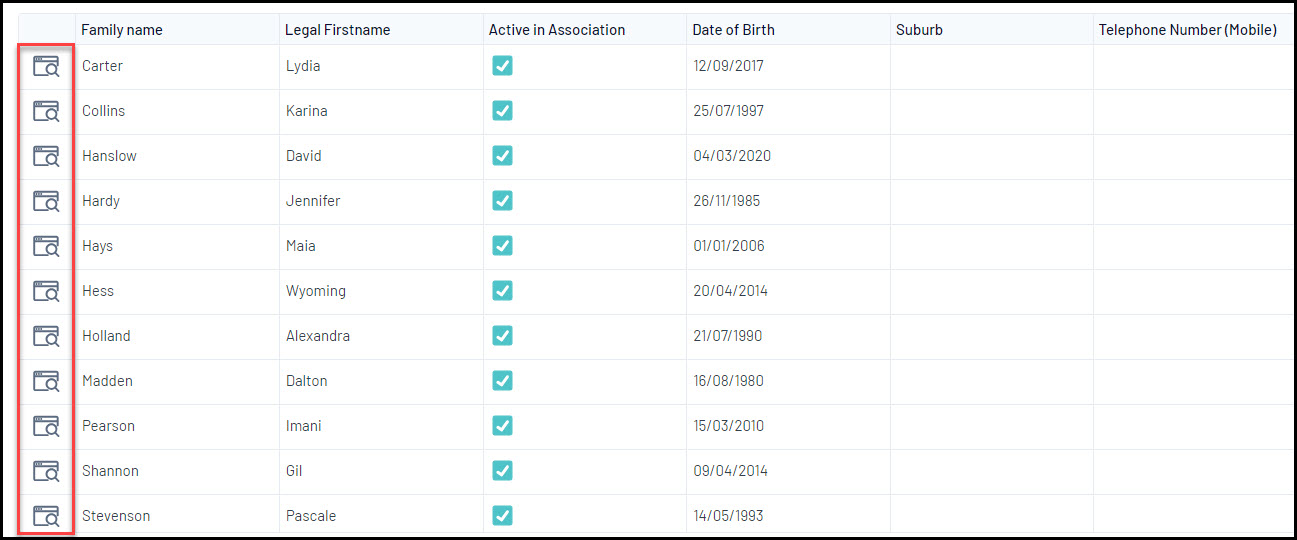Sort by the Family name column header
Screen dimensions: 1297x540
[x=122, y=30]
